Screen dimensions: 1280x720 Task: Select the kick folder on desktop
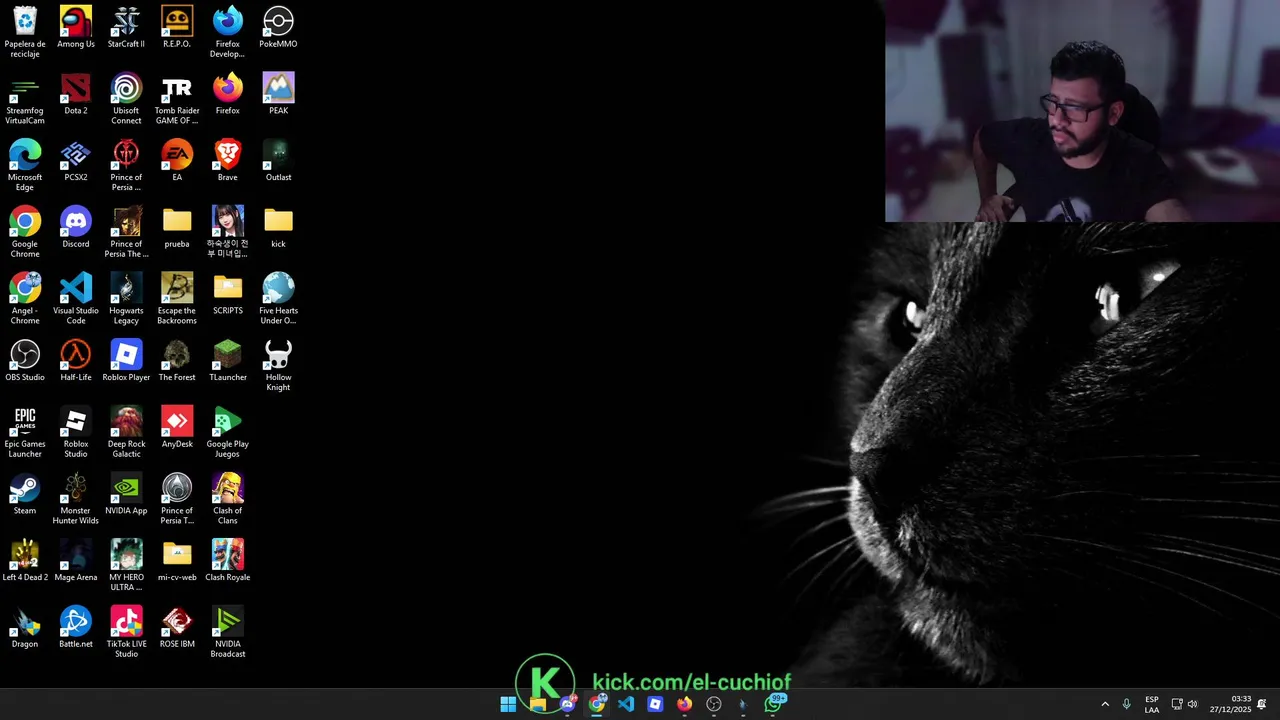278,228
